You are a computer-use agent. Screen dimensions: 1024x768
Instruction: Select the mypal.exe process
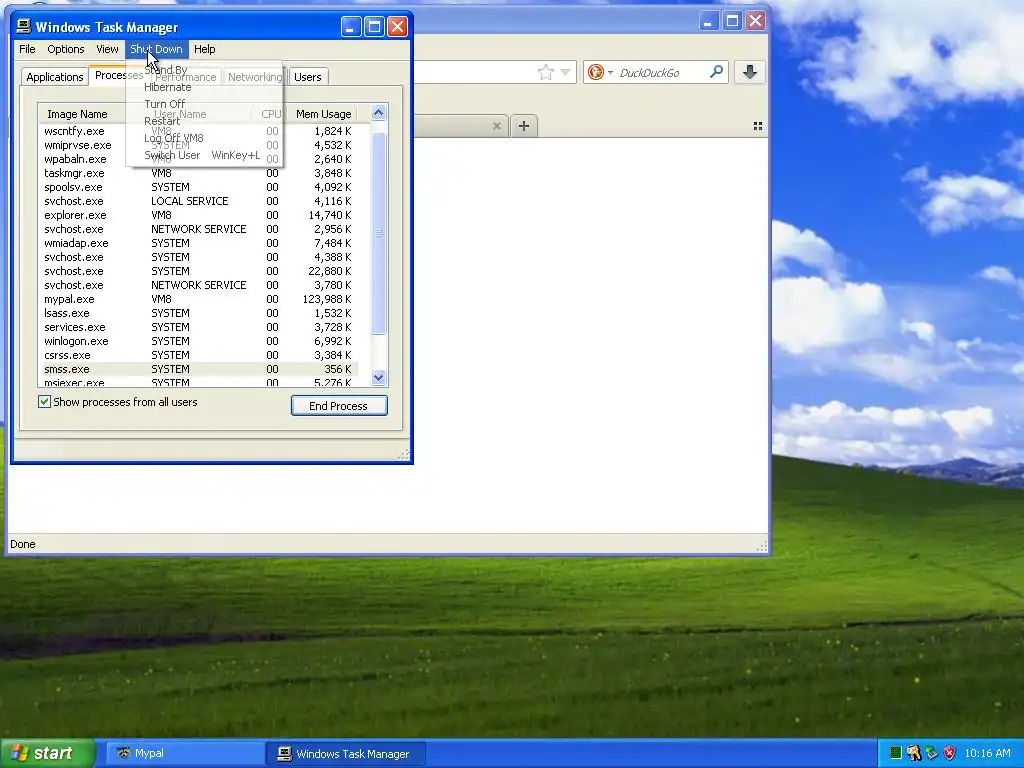[x=199, y=299]
